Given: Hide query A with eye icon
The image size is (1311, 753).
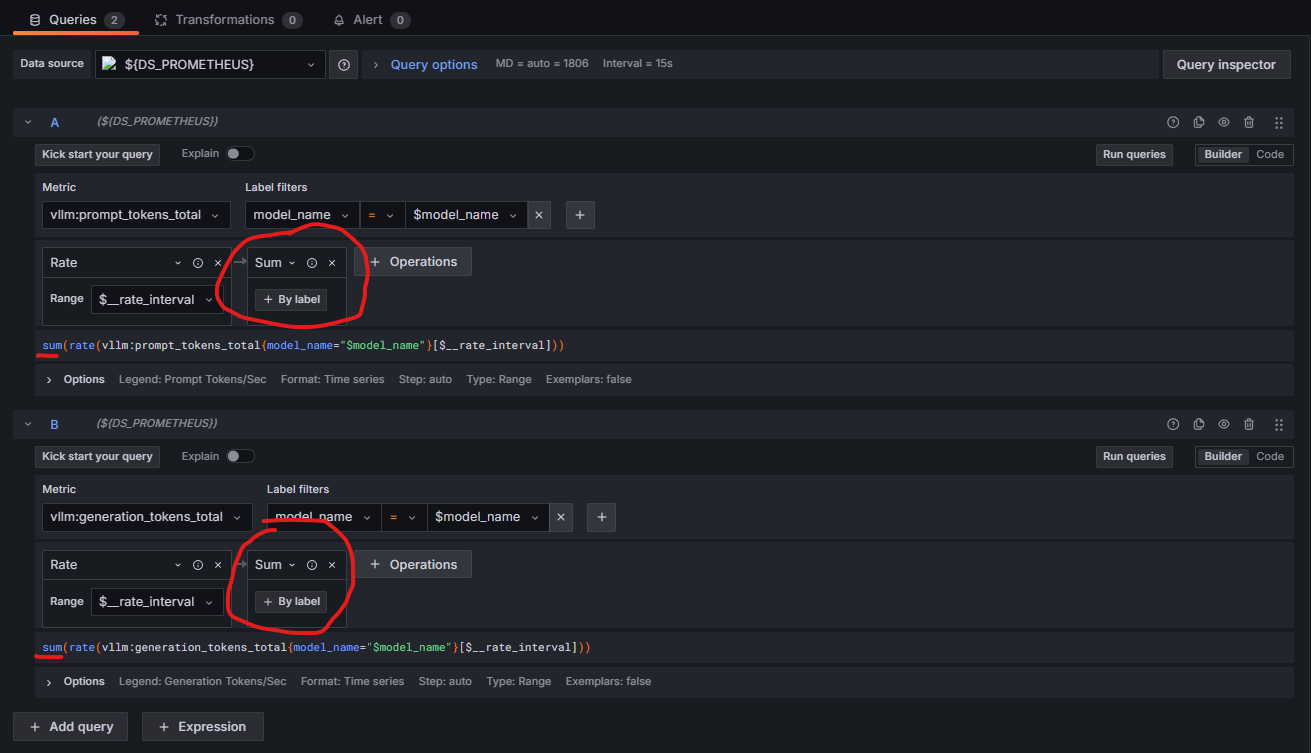Looking at the screenshot, I should pyautogui.click(x=1224, y=122).
